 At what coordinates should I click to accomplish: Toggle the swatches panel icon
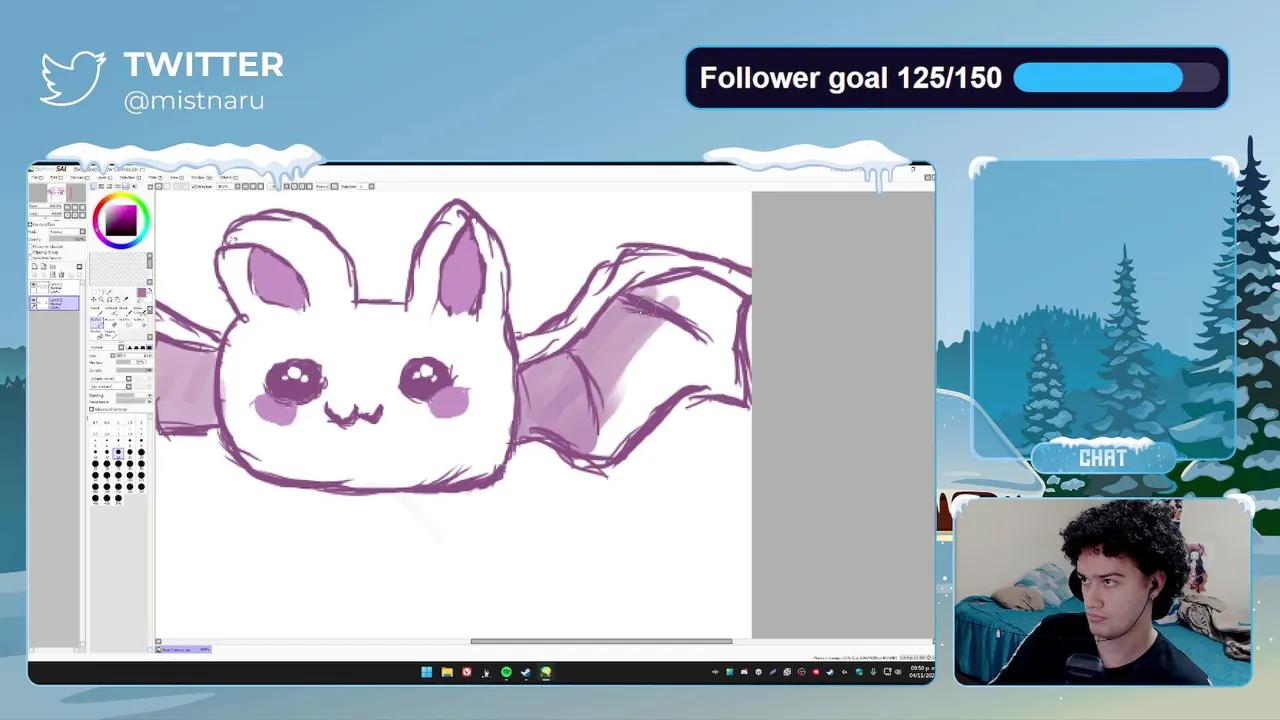(126, 186)
